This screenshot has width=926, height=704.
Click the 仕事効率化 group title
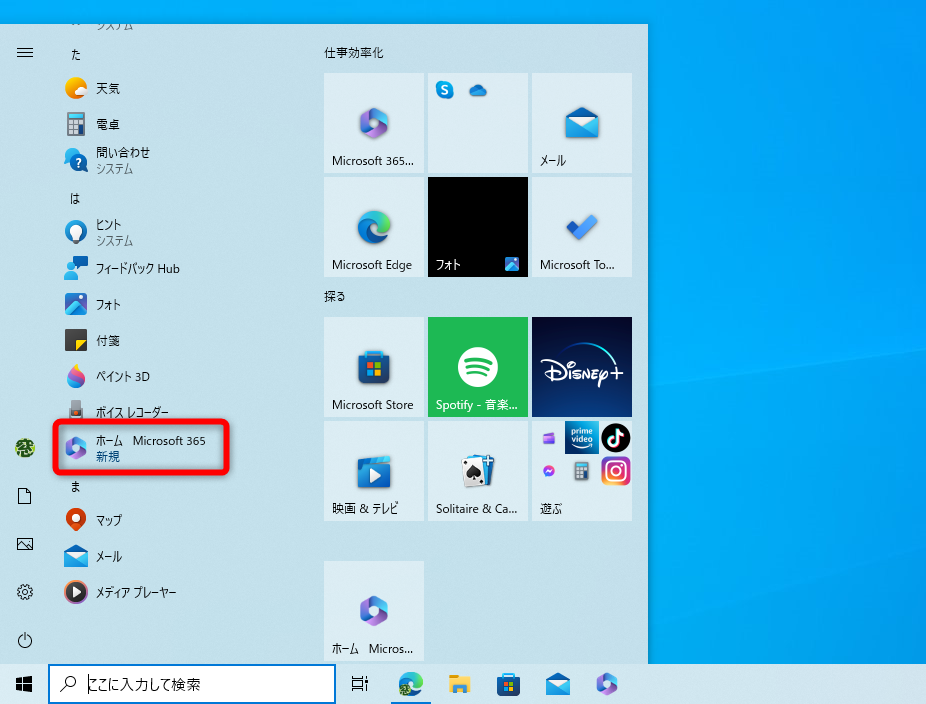pyautogui.click(x=354, y=53)
